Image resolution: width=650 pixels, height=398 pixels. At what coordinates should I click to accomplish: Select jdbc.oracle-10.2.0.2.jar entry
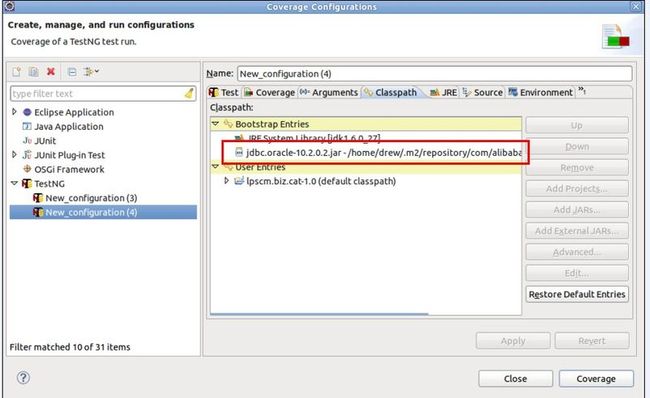pos(383,153)
